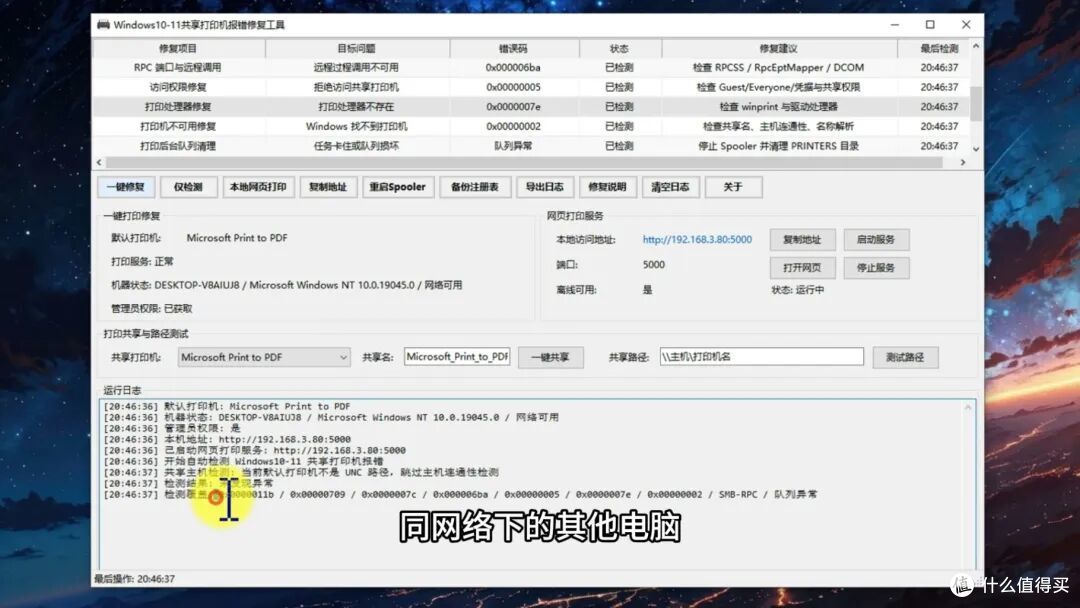Select the 打印机不可用修复 row
Viewport: 1080px width, 608px height.
531,127
